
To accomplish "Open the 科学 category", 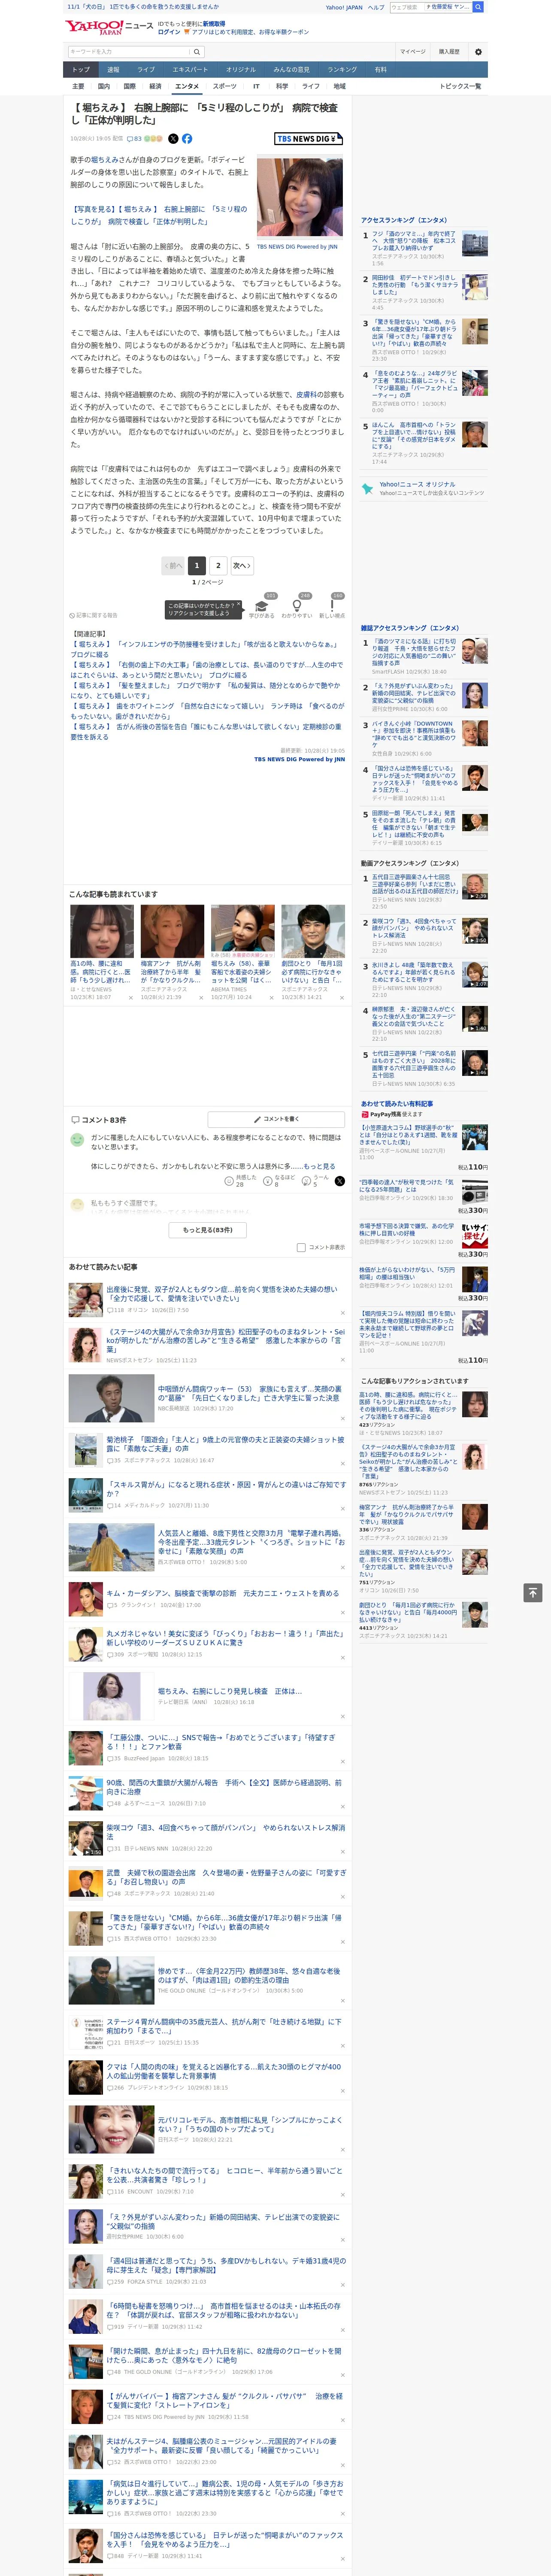I will pyautogui.click(x=282, y=86).
